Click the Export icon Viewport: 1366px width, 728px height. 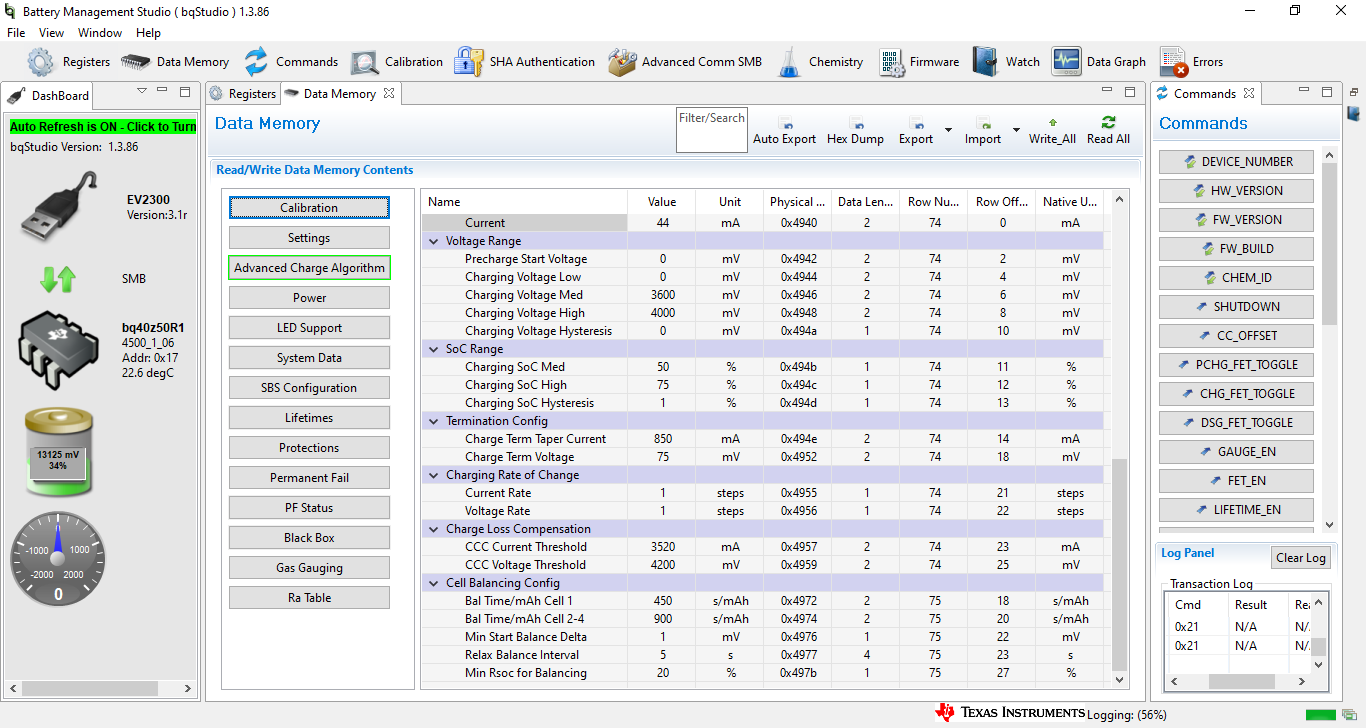915,123
